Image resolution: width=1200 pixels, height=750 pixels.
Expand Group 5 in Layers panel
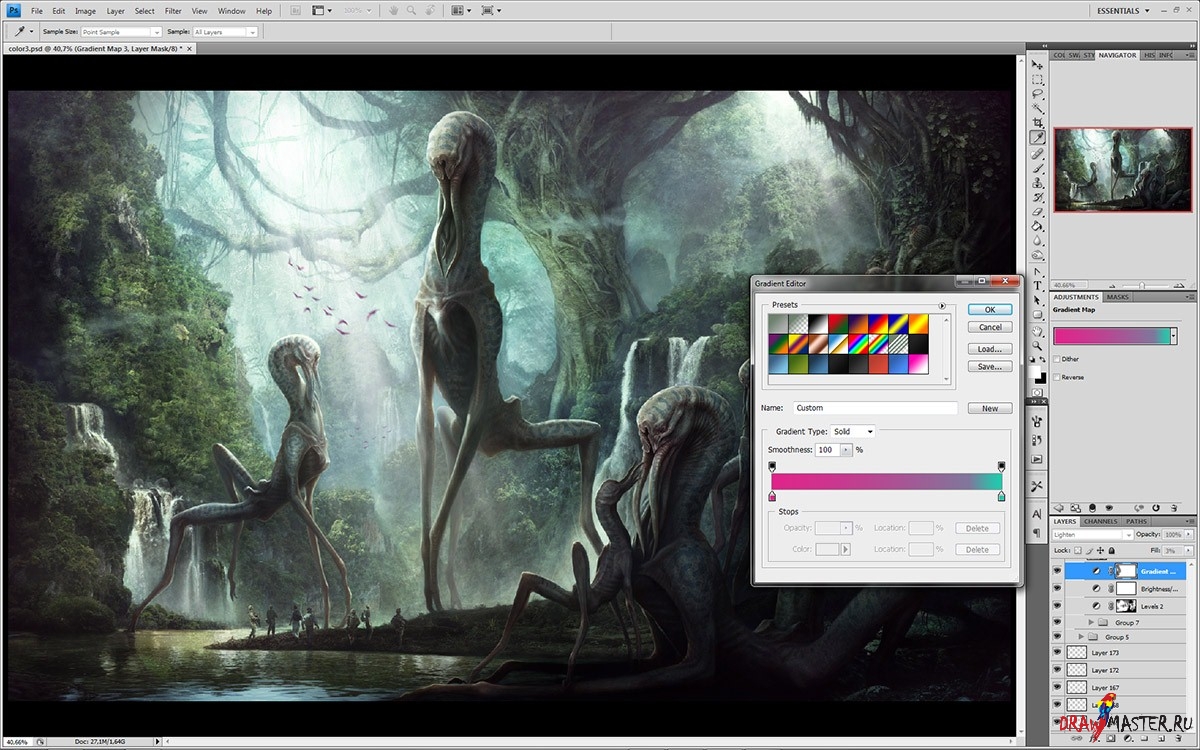pos(1081,637)
